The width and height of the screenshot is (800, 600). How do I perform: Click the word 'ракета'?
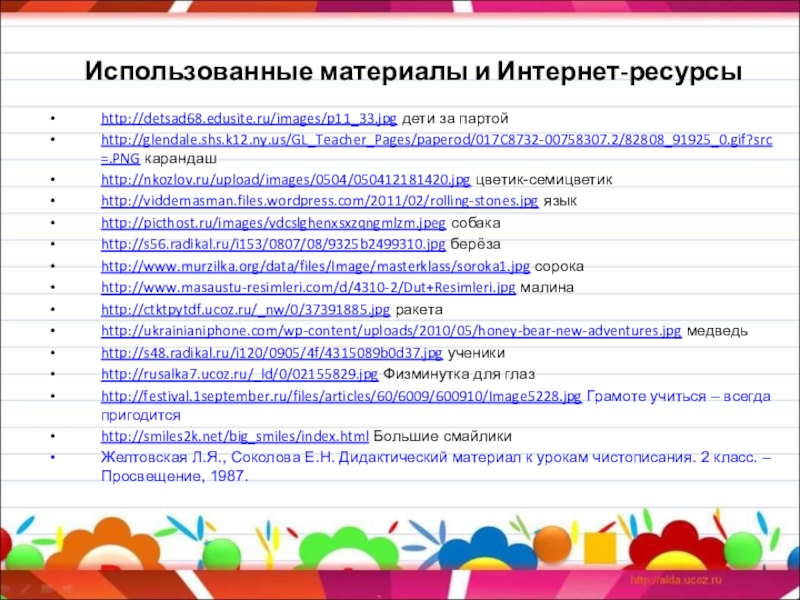[x=419, y=310]
